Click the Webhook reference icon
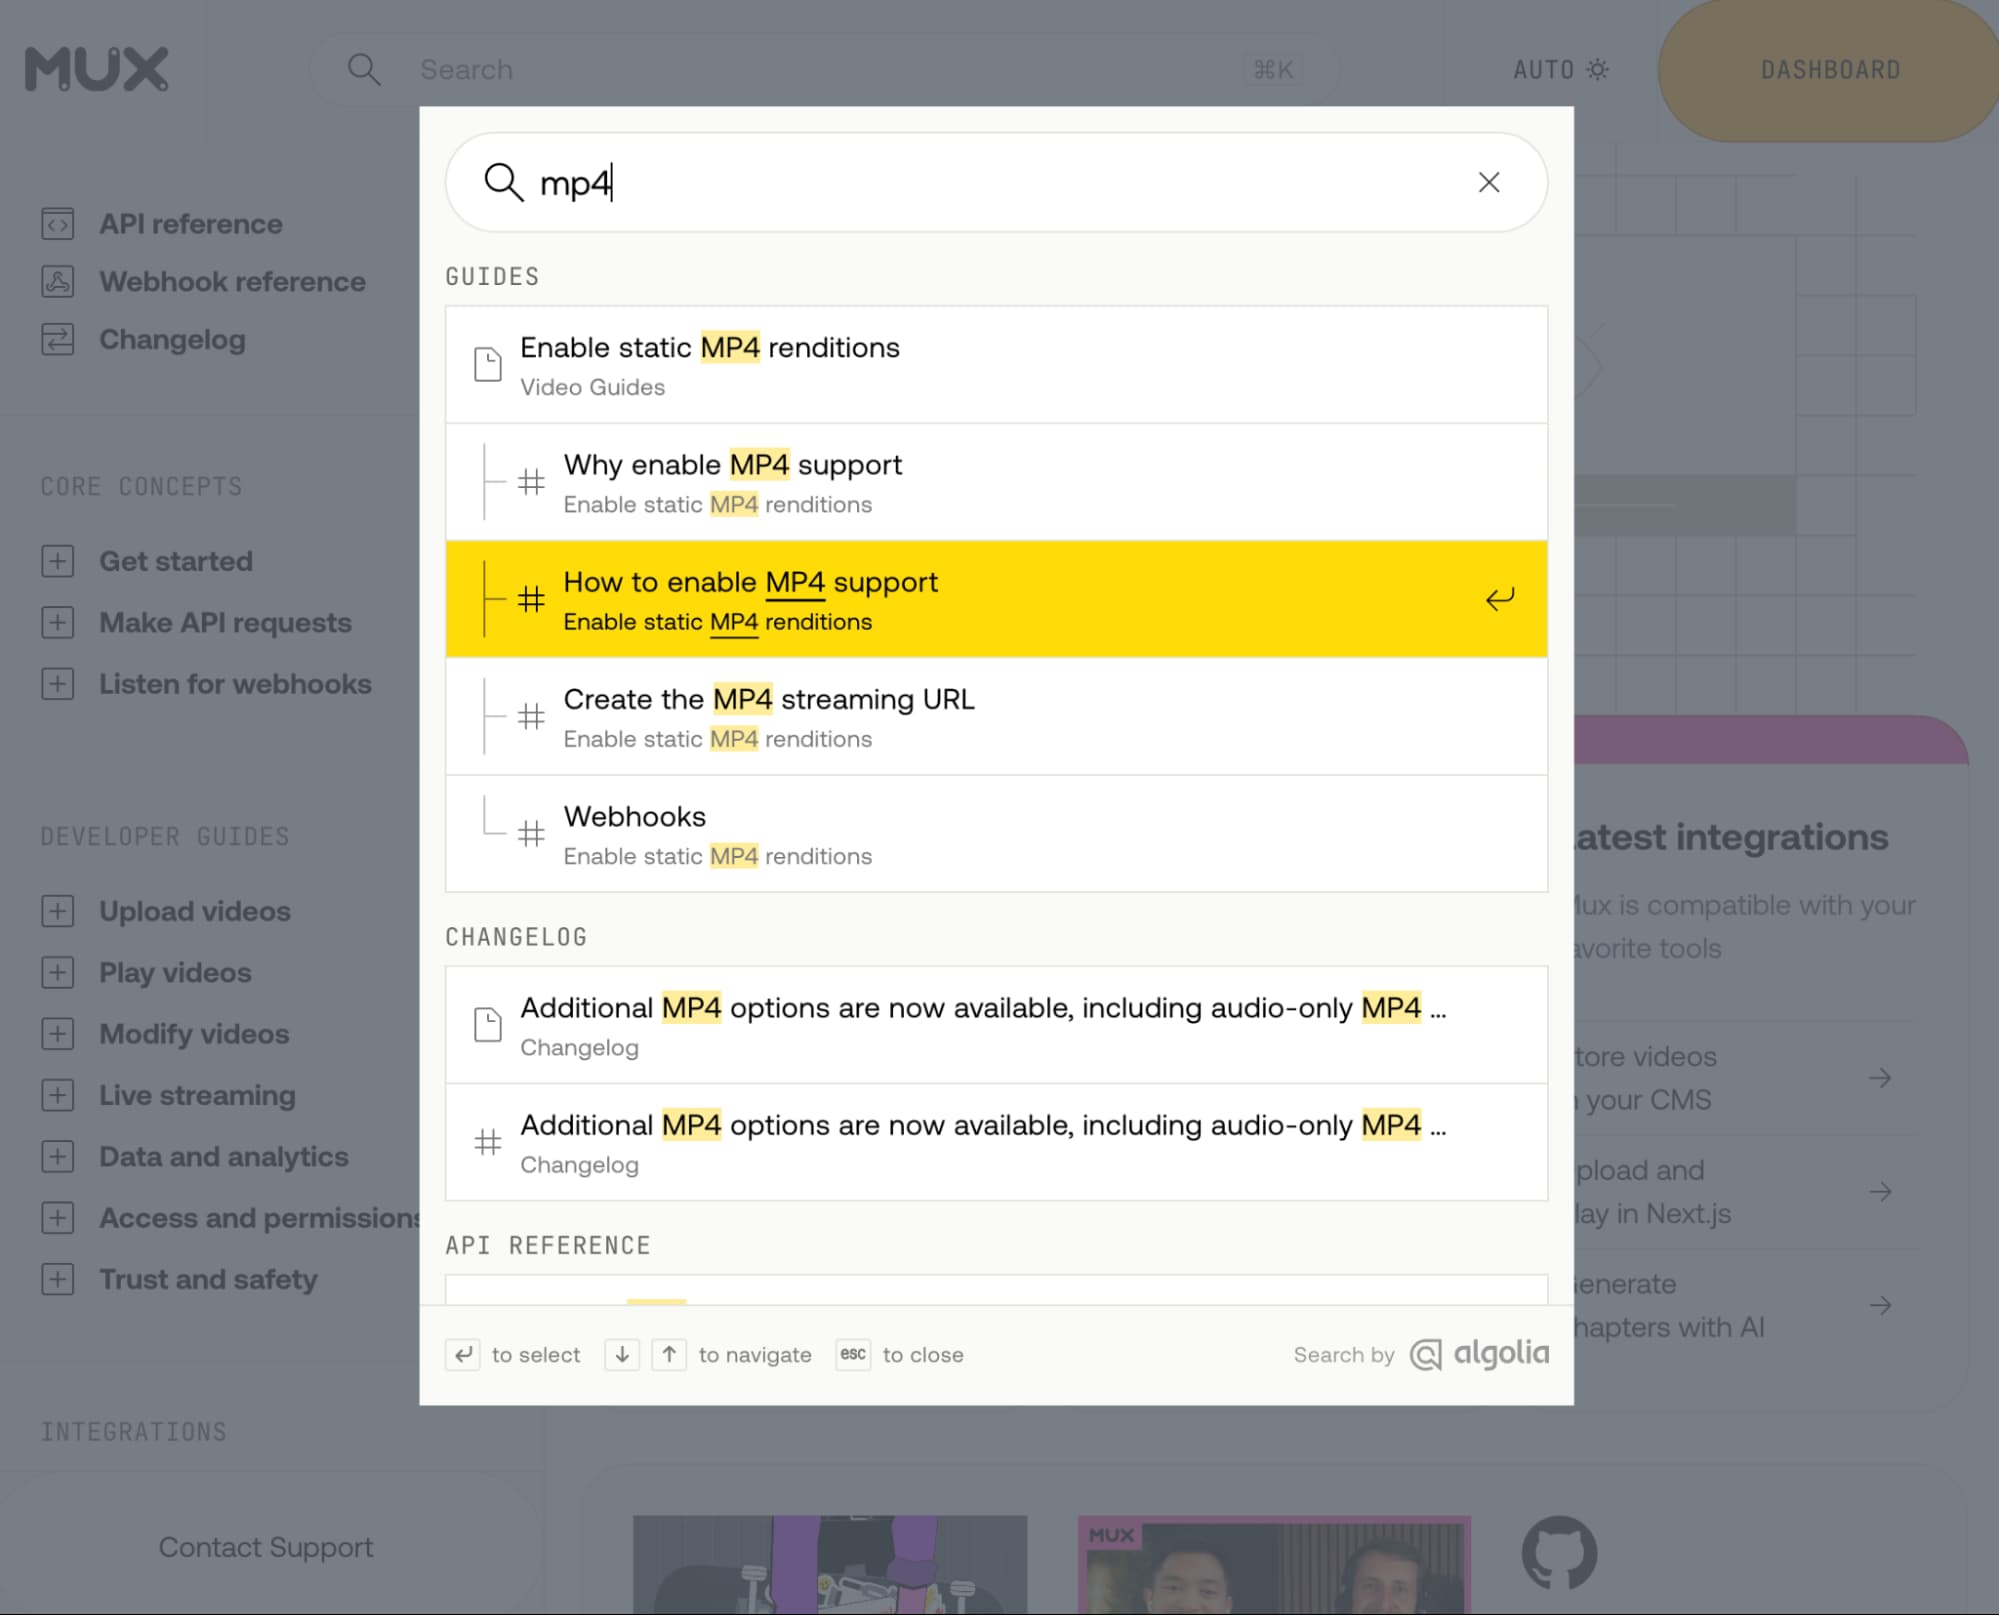 (58, 282)
